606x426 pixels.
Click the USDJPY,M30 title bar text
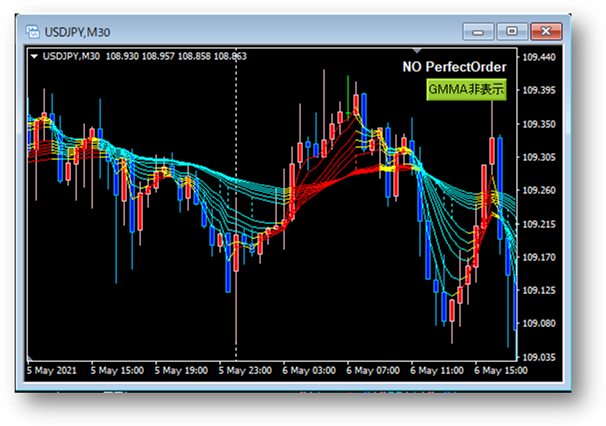click(x=77, y=32)
